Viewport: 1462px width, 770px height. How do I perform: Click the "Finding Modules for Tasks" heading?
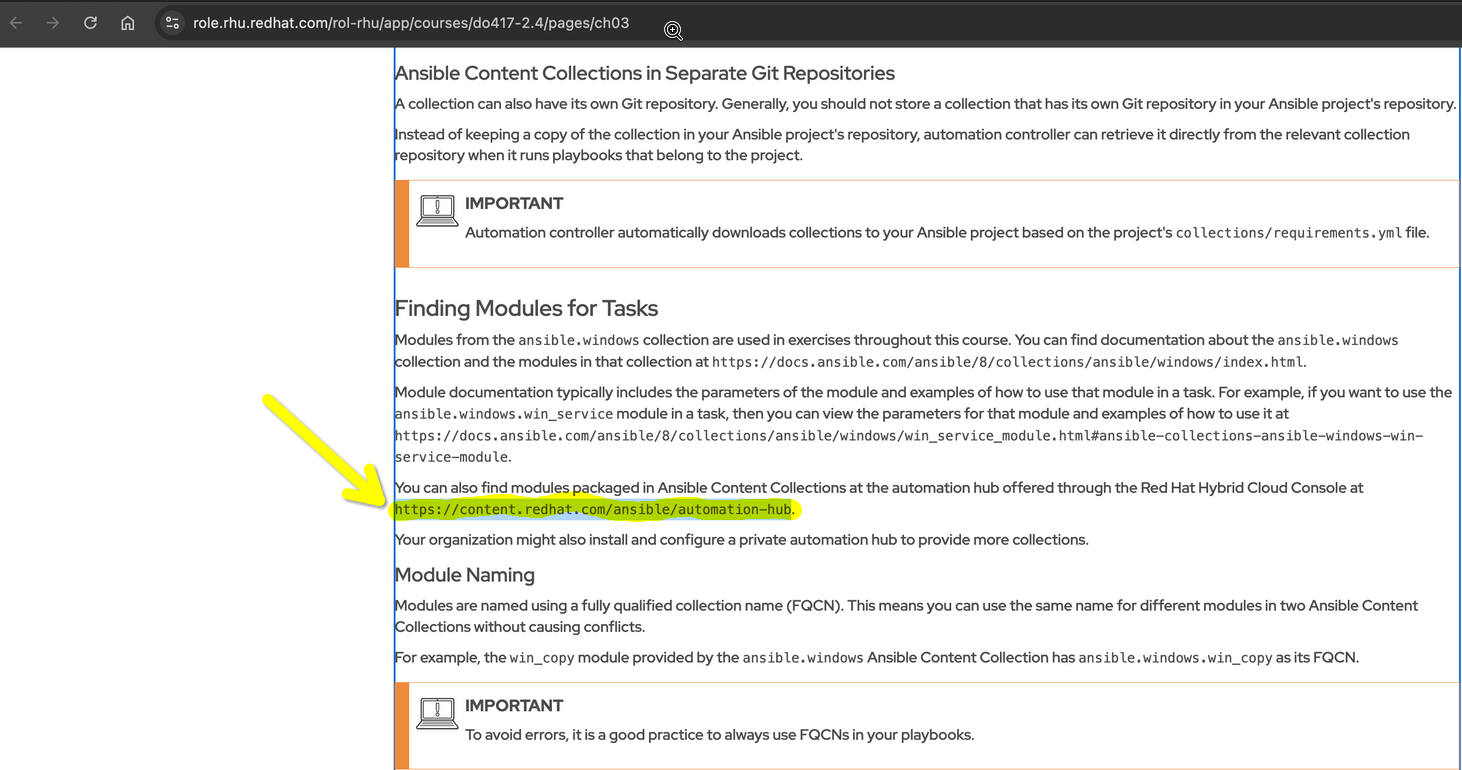[x=526, y=308]
